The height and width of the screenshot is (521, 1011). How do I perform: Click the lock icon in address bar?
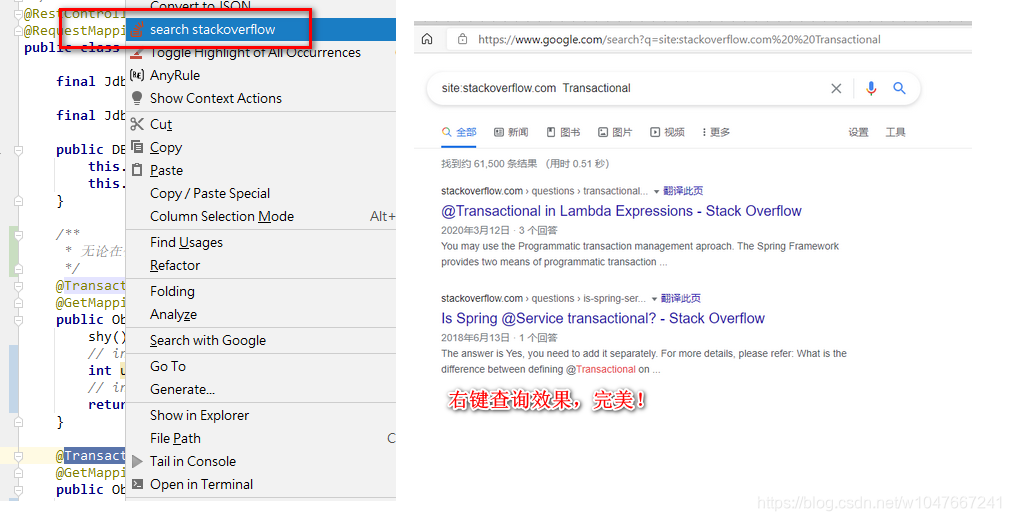pyautogui.click(x=462, y=39)
